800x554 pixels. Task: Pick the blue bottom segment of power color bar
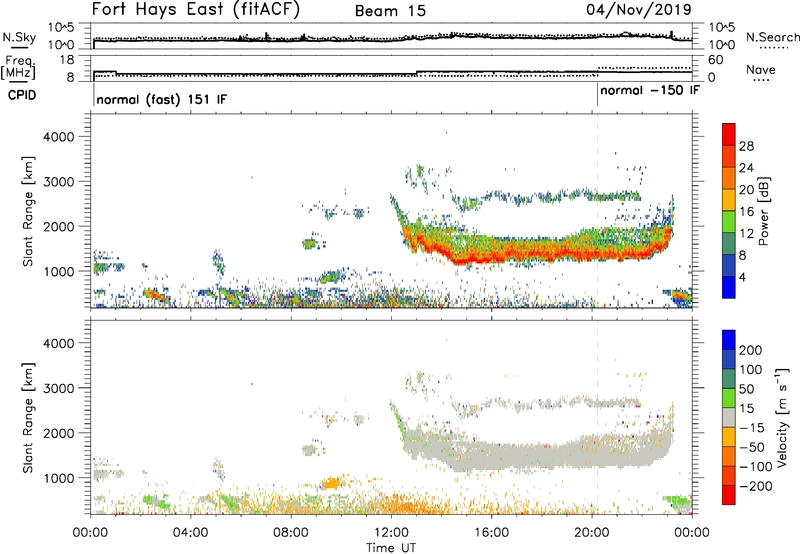[729, 287]
